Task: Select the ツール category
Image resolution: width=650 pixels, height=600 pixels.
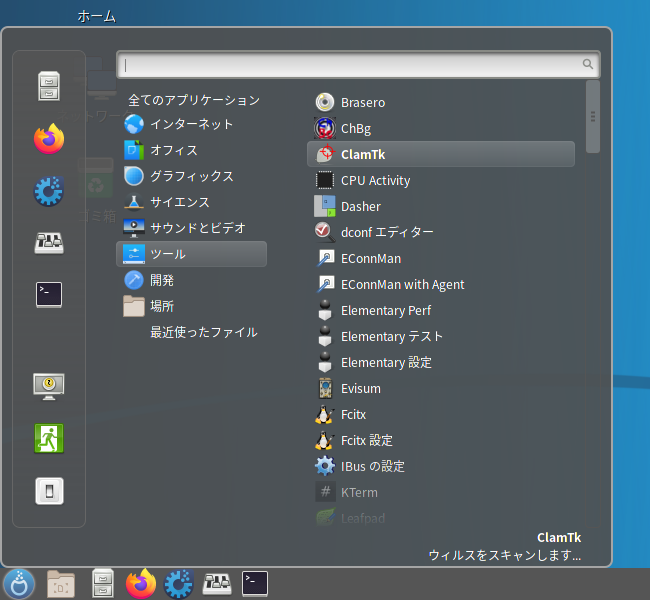Action: [191, 254]
